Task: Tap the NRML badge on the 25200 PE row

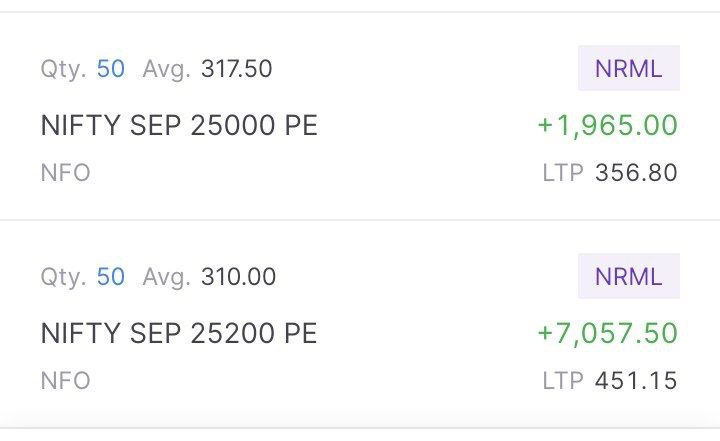Action: pos(628,276)
